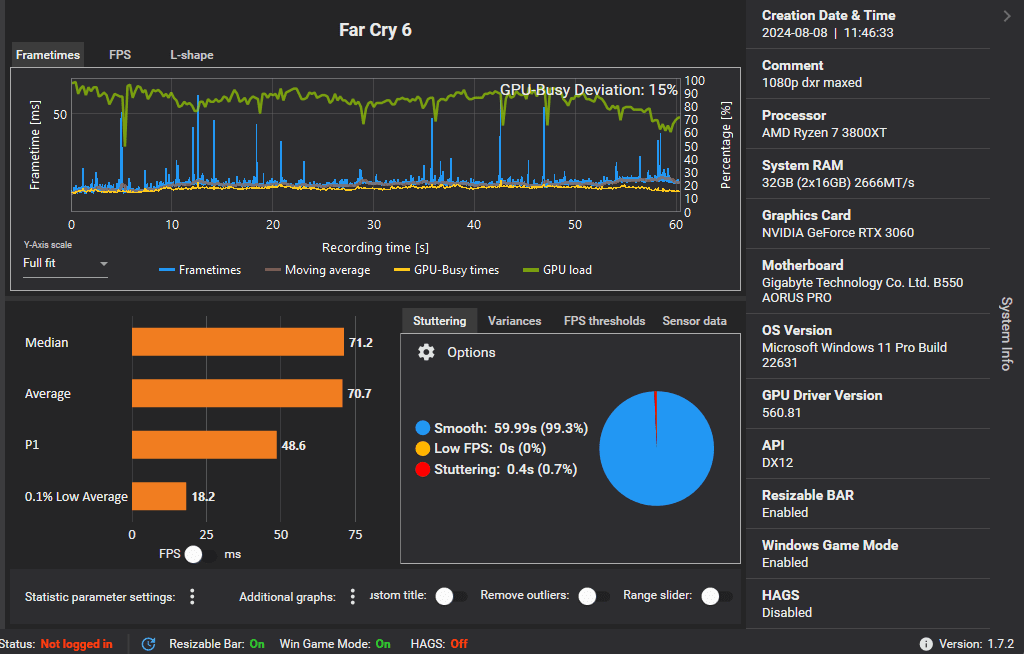Image resolution: width=1024 pixels, height=654 pixels.
Task: Click the P1 FPS bar
Action: (x=204, y=445)
